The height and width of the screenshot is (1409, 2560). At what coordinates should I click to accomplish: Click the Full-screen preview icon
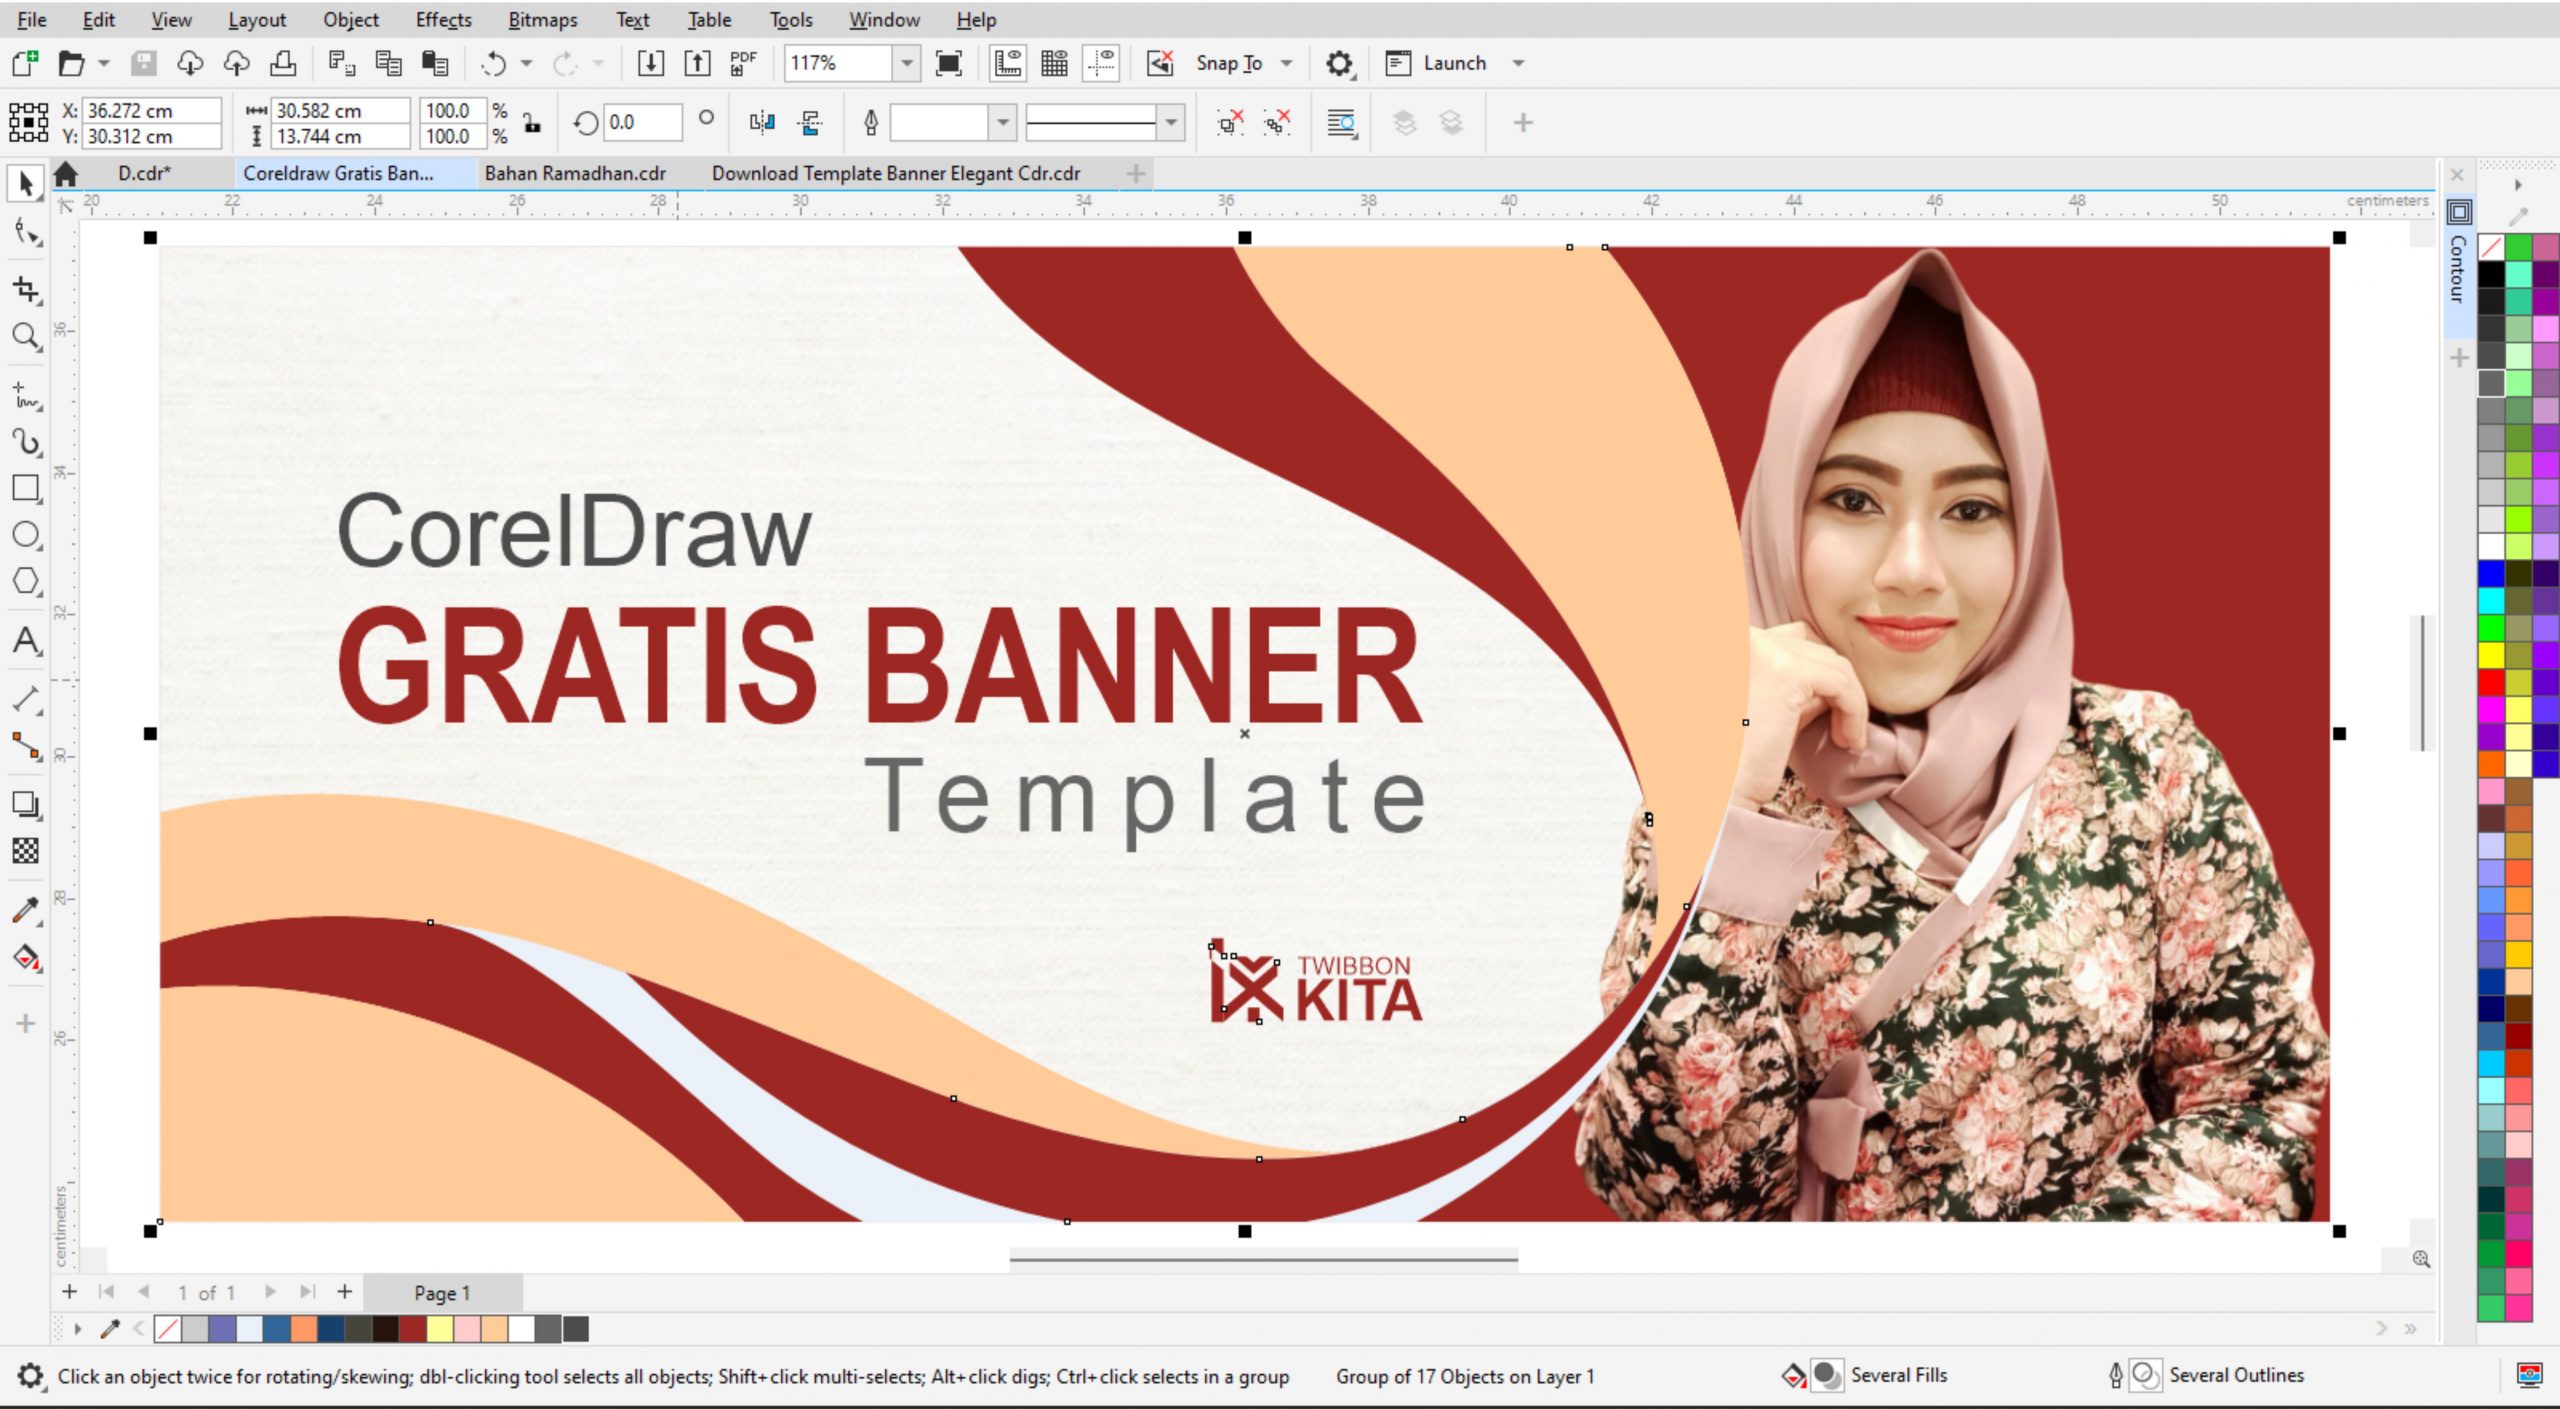click(x=949, y=63)
